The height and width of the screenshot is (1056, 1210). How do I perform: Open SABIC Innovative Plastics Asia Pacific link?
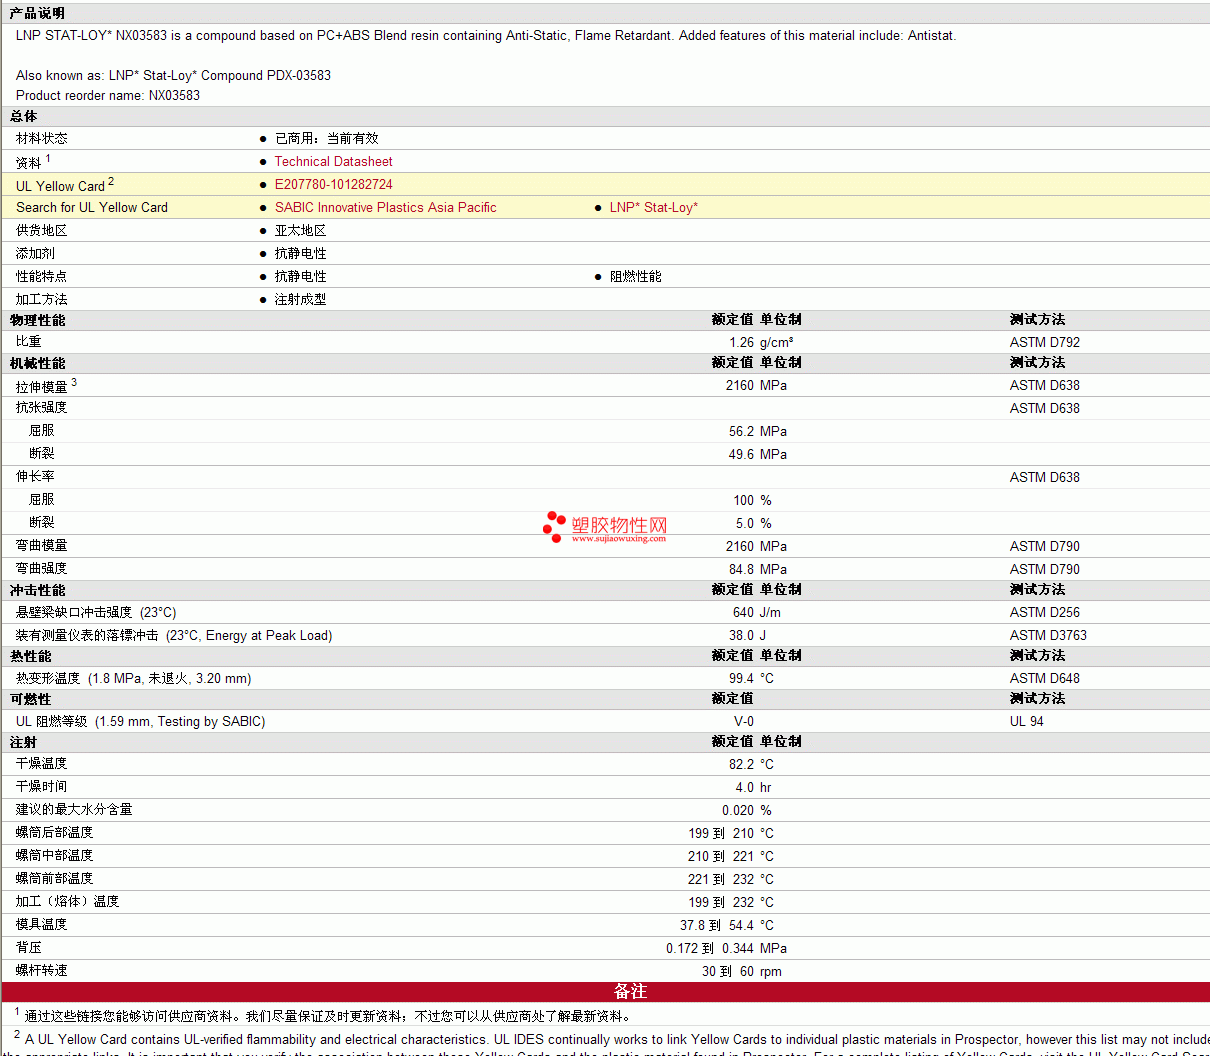tap(385, 207)
